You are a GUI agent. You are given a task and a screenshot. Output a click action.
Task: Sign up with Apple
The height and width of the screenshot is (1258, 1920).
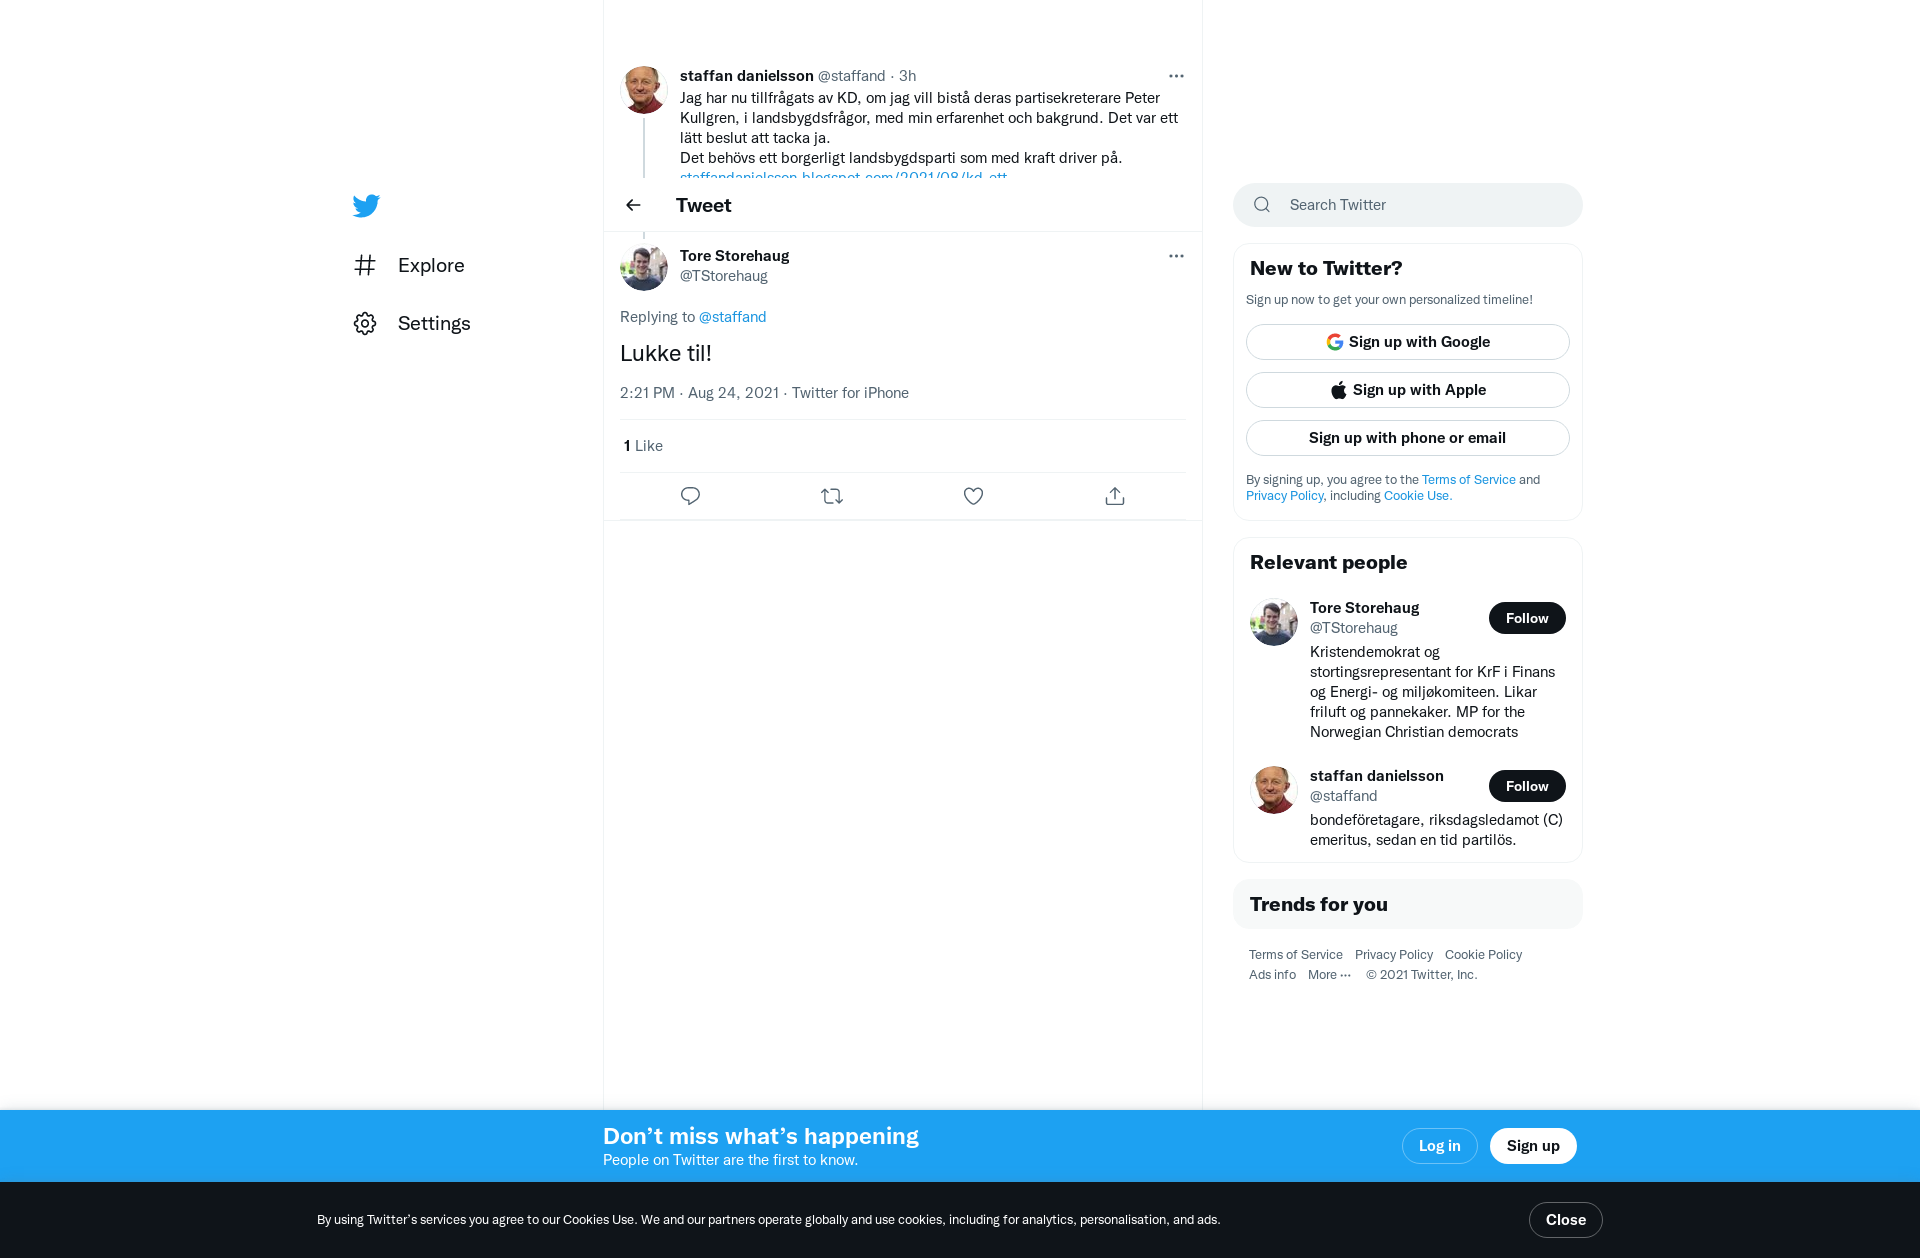tap(1408, 390)
